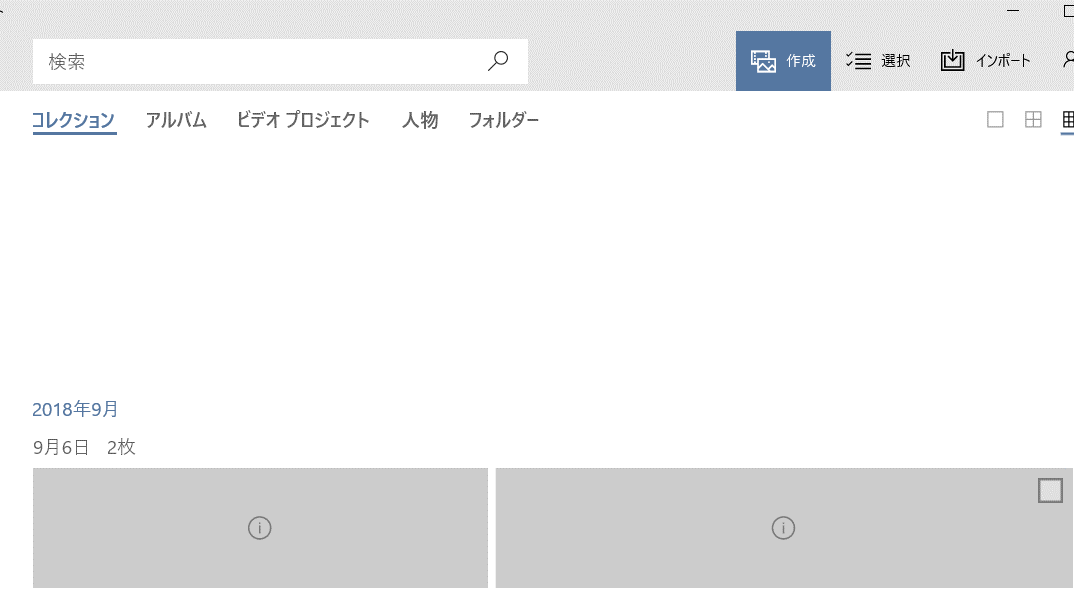
Task: Switch to single large thumbnail view
Action: [x=995, y=120]
